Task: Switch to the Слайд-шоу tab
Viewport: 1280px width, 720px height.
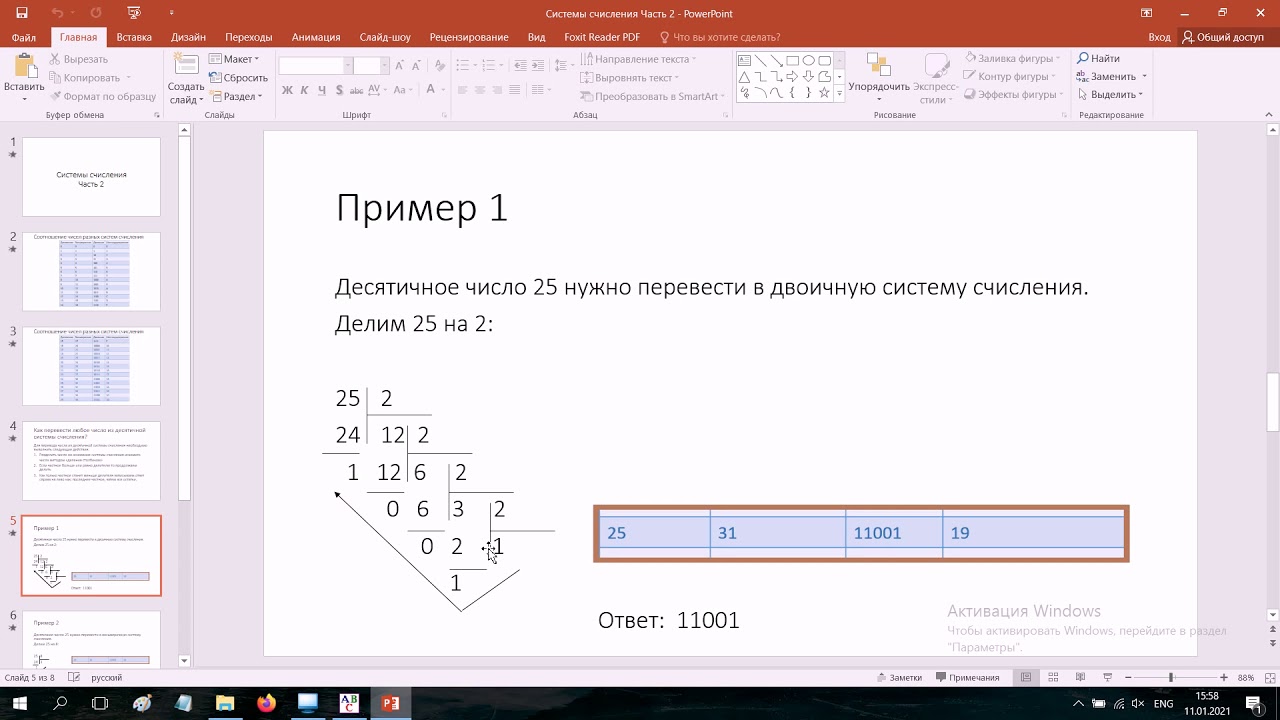Action: pos(385,37)
